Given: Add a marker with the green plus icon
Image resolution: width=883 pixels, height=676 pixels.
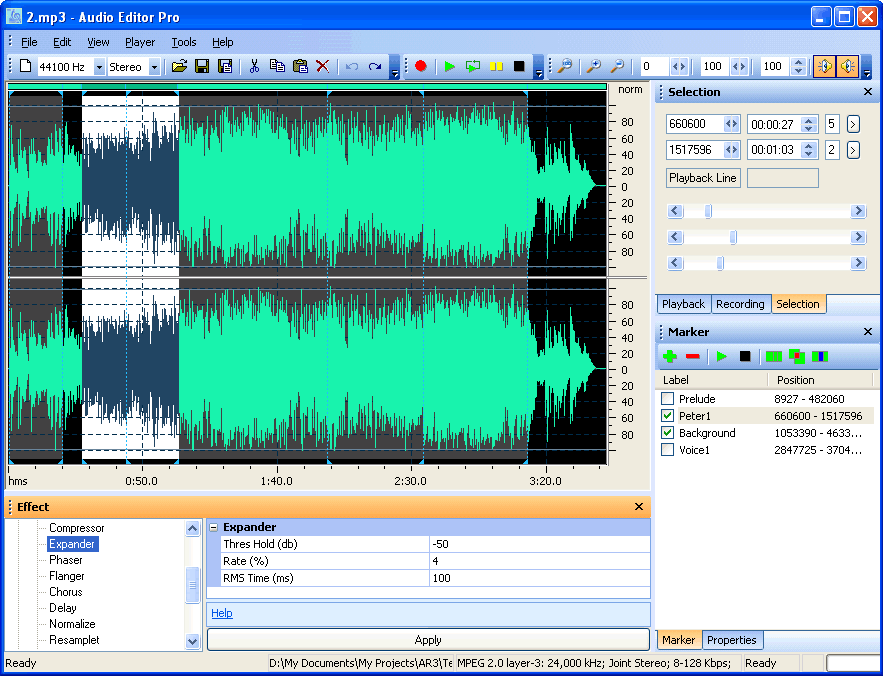Looking at the screenshot, I should coord(670,357).
